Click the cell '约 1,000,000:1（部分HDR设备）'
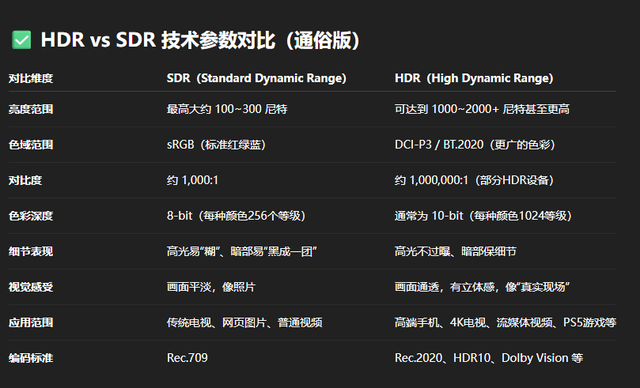Screen dimensions: 640x388 coord(474,180)
